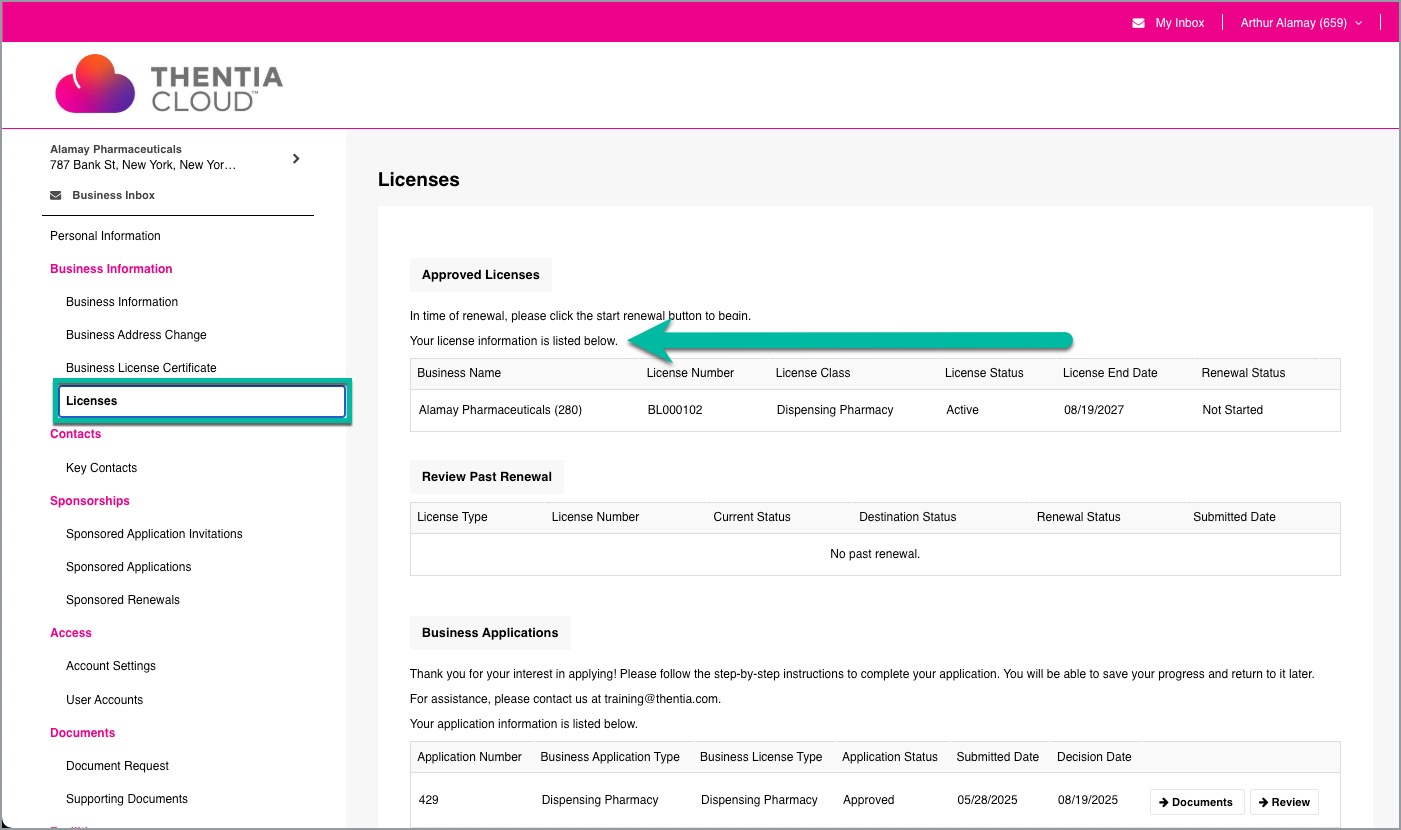Go to Sponsored Renewals
The height and width of the screenshot is (830, 1401).
click(x=123, y=600)
